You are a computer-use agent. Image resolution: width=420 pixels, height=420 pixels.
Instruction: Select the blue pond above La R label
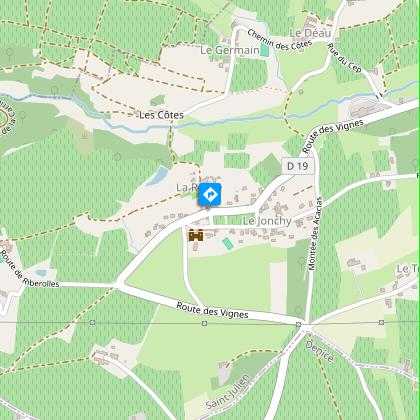[158, 176]
